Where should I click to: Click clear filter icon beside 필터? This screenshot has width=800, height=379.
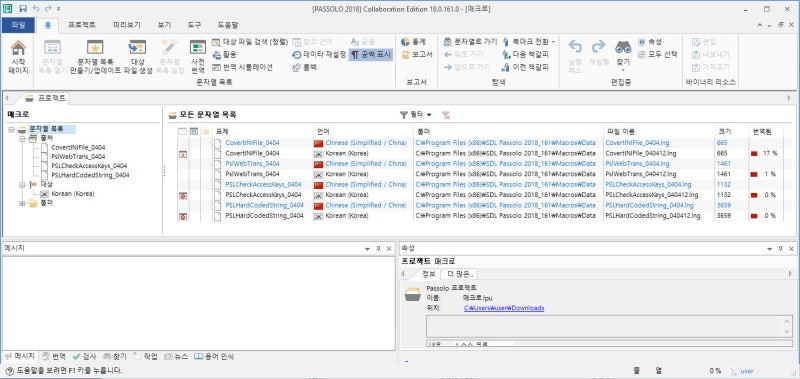click(445, 115)
